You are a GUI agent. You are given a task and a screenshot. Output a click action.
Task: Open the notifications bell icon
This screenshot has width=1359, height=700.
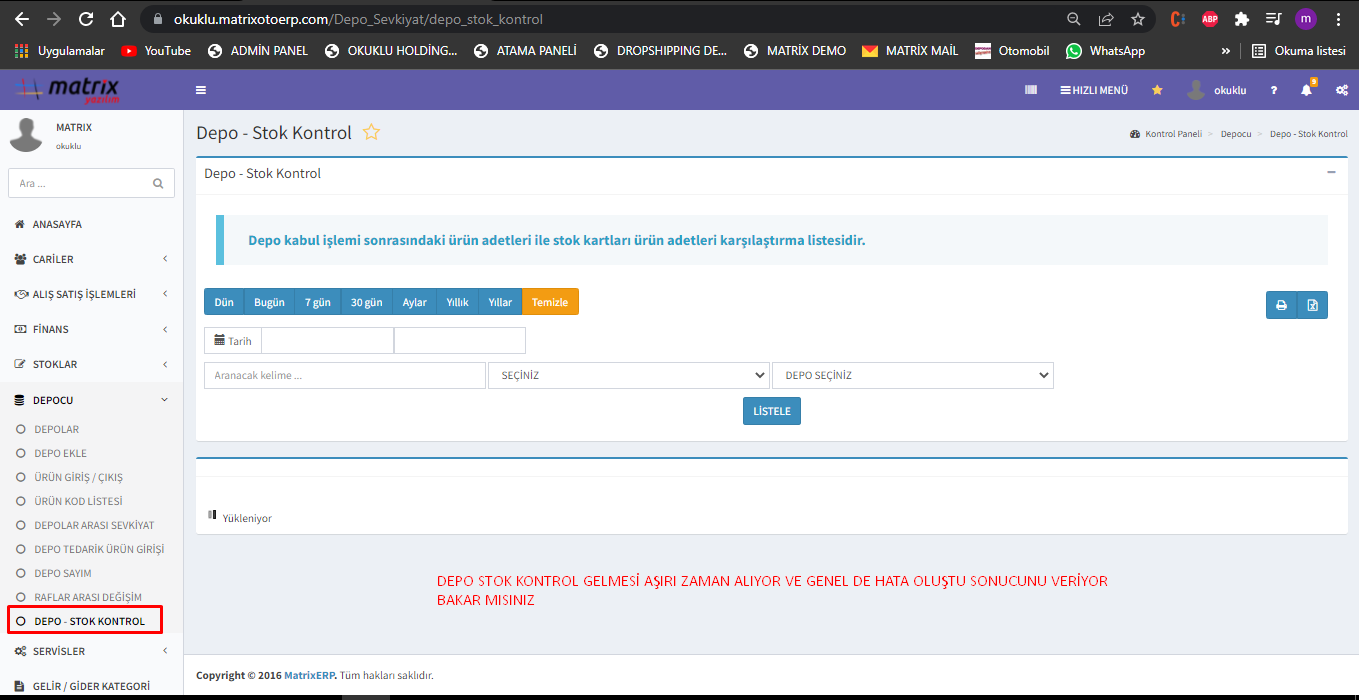(x=1306, y=90)
